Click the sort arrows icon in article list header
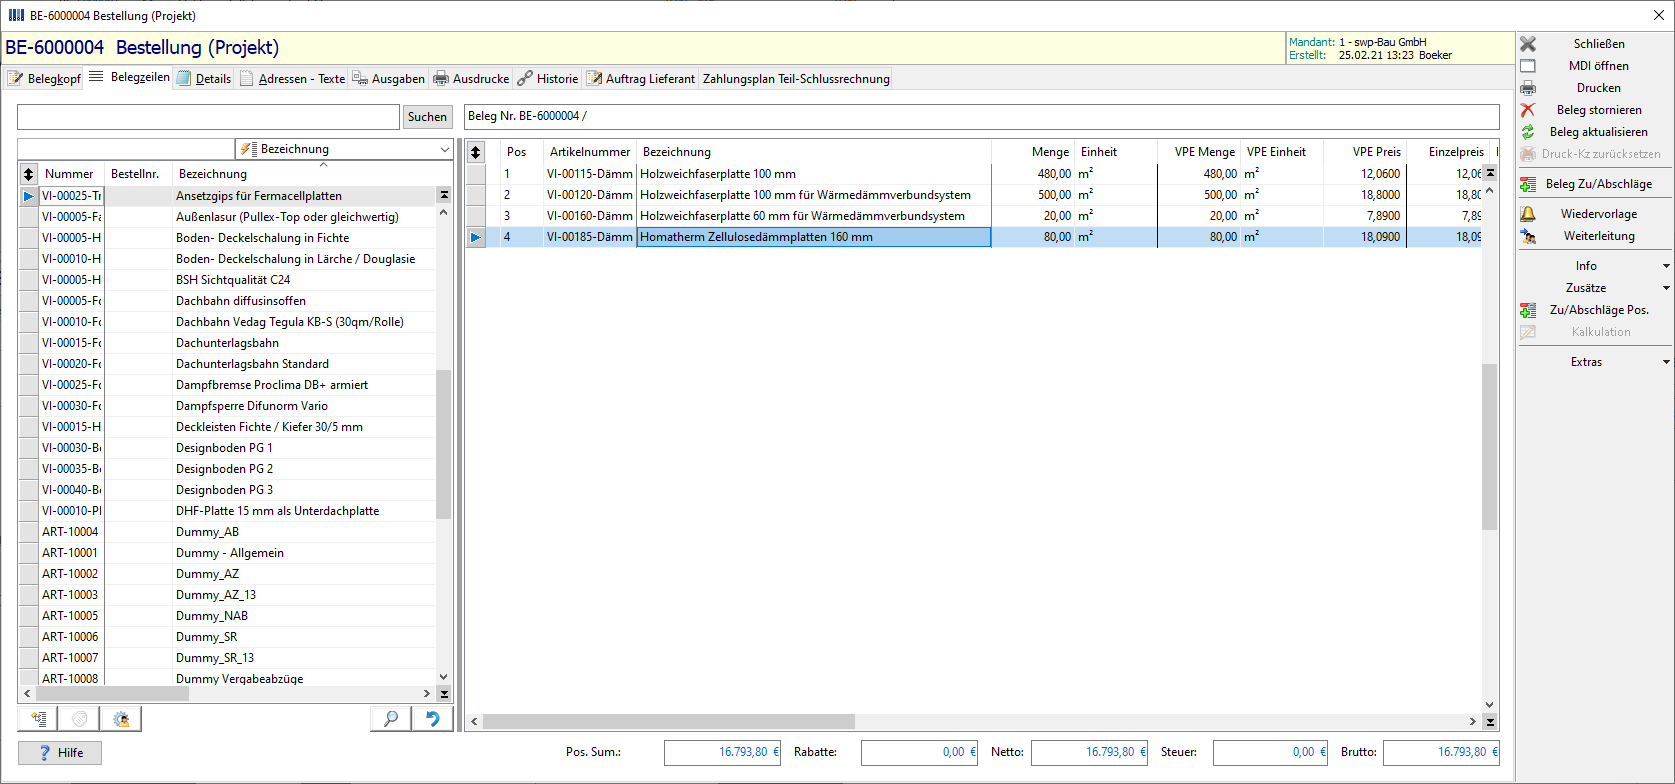The image size is (1675, 784). click(28, 174)
